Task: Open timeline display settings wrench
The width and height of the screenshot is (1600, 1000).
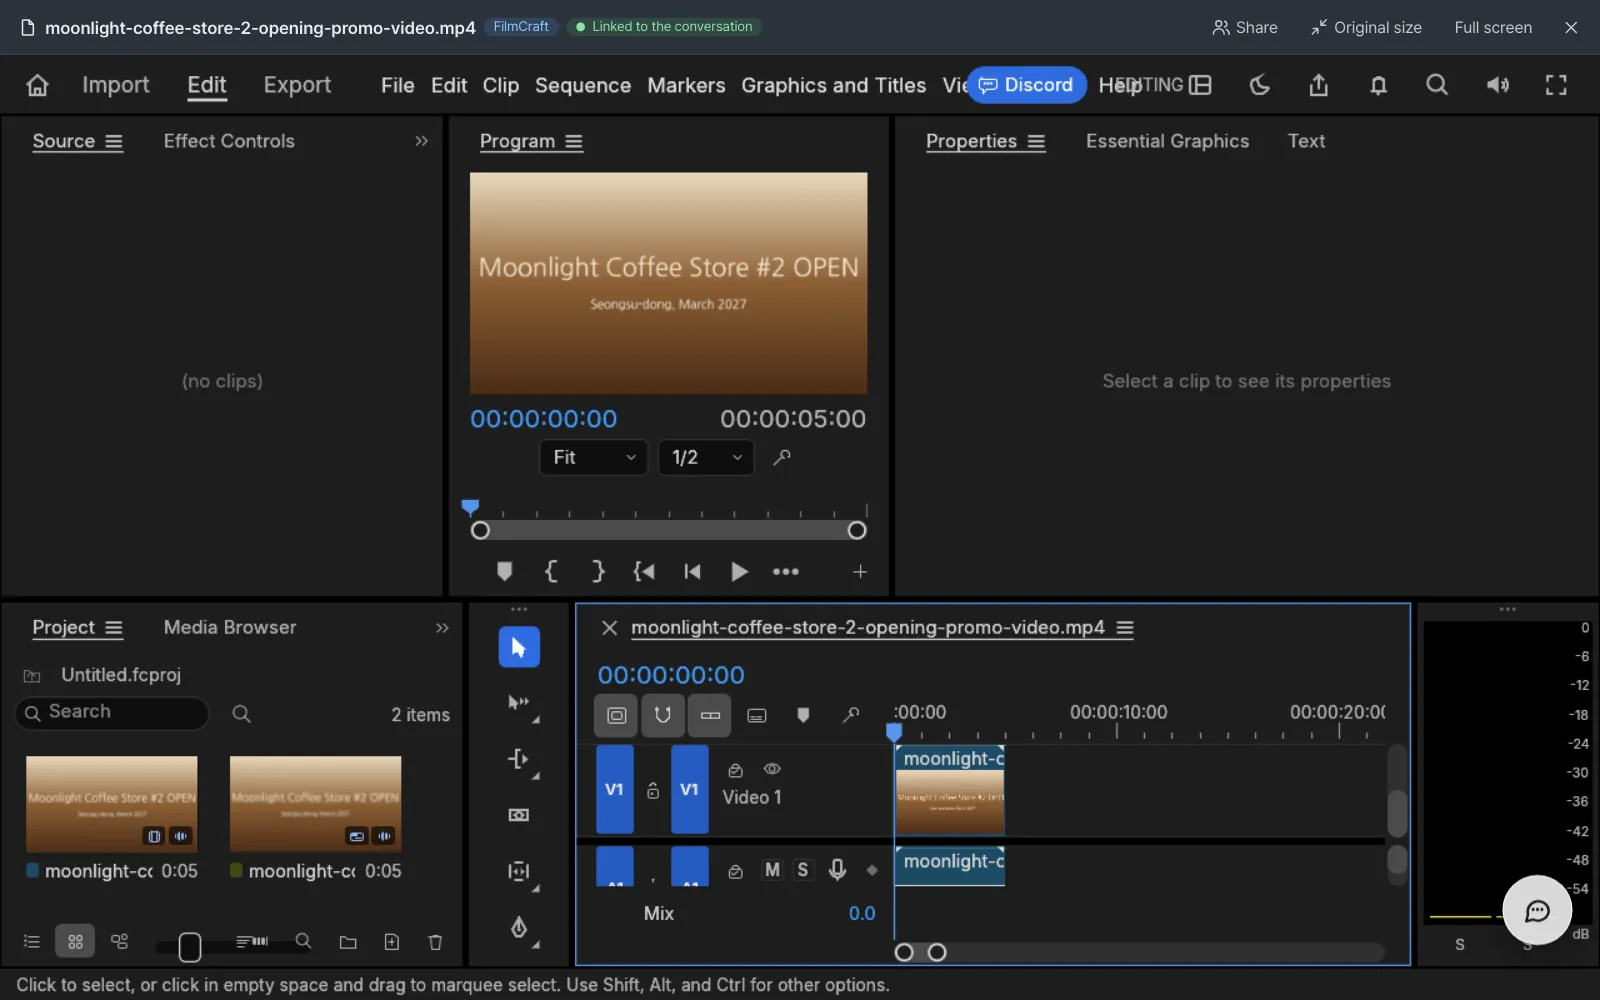Action: pyautogui.click(x=851, y=715)
